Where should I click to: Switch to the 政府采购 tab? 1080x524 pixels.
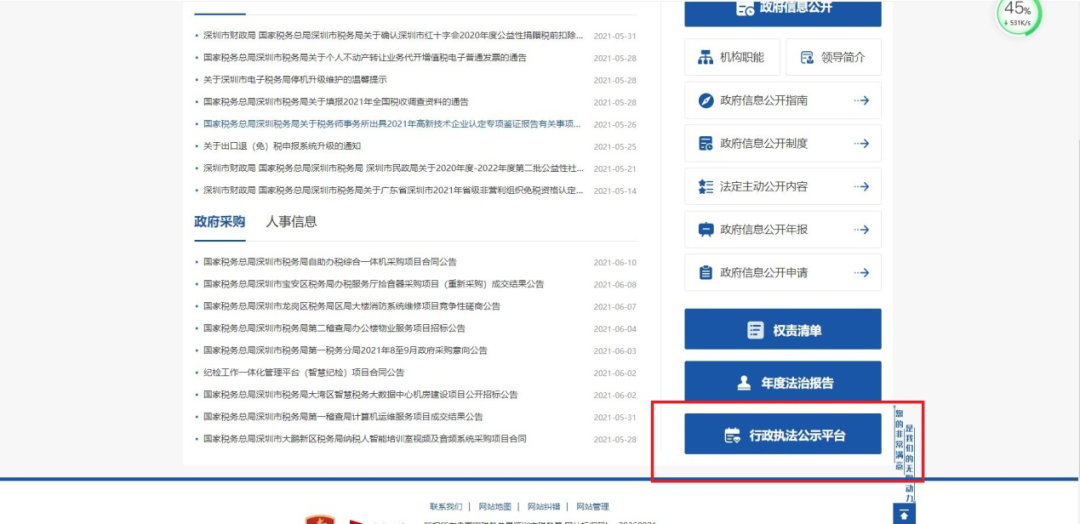click(x=220, y=222)
